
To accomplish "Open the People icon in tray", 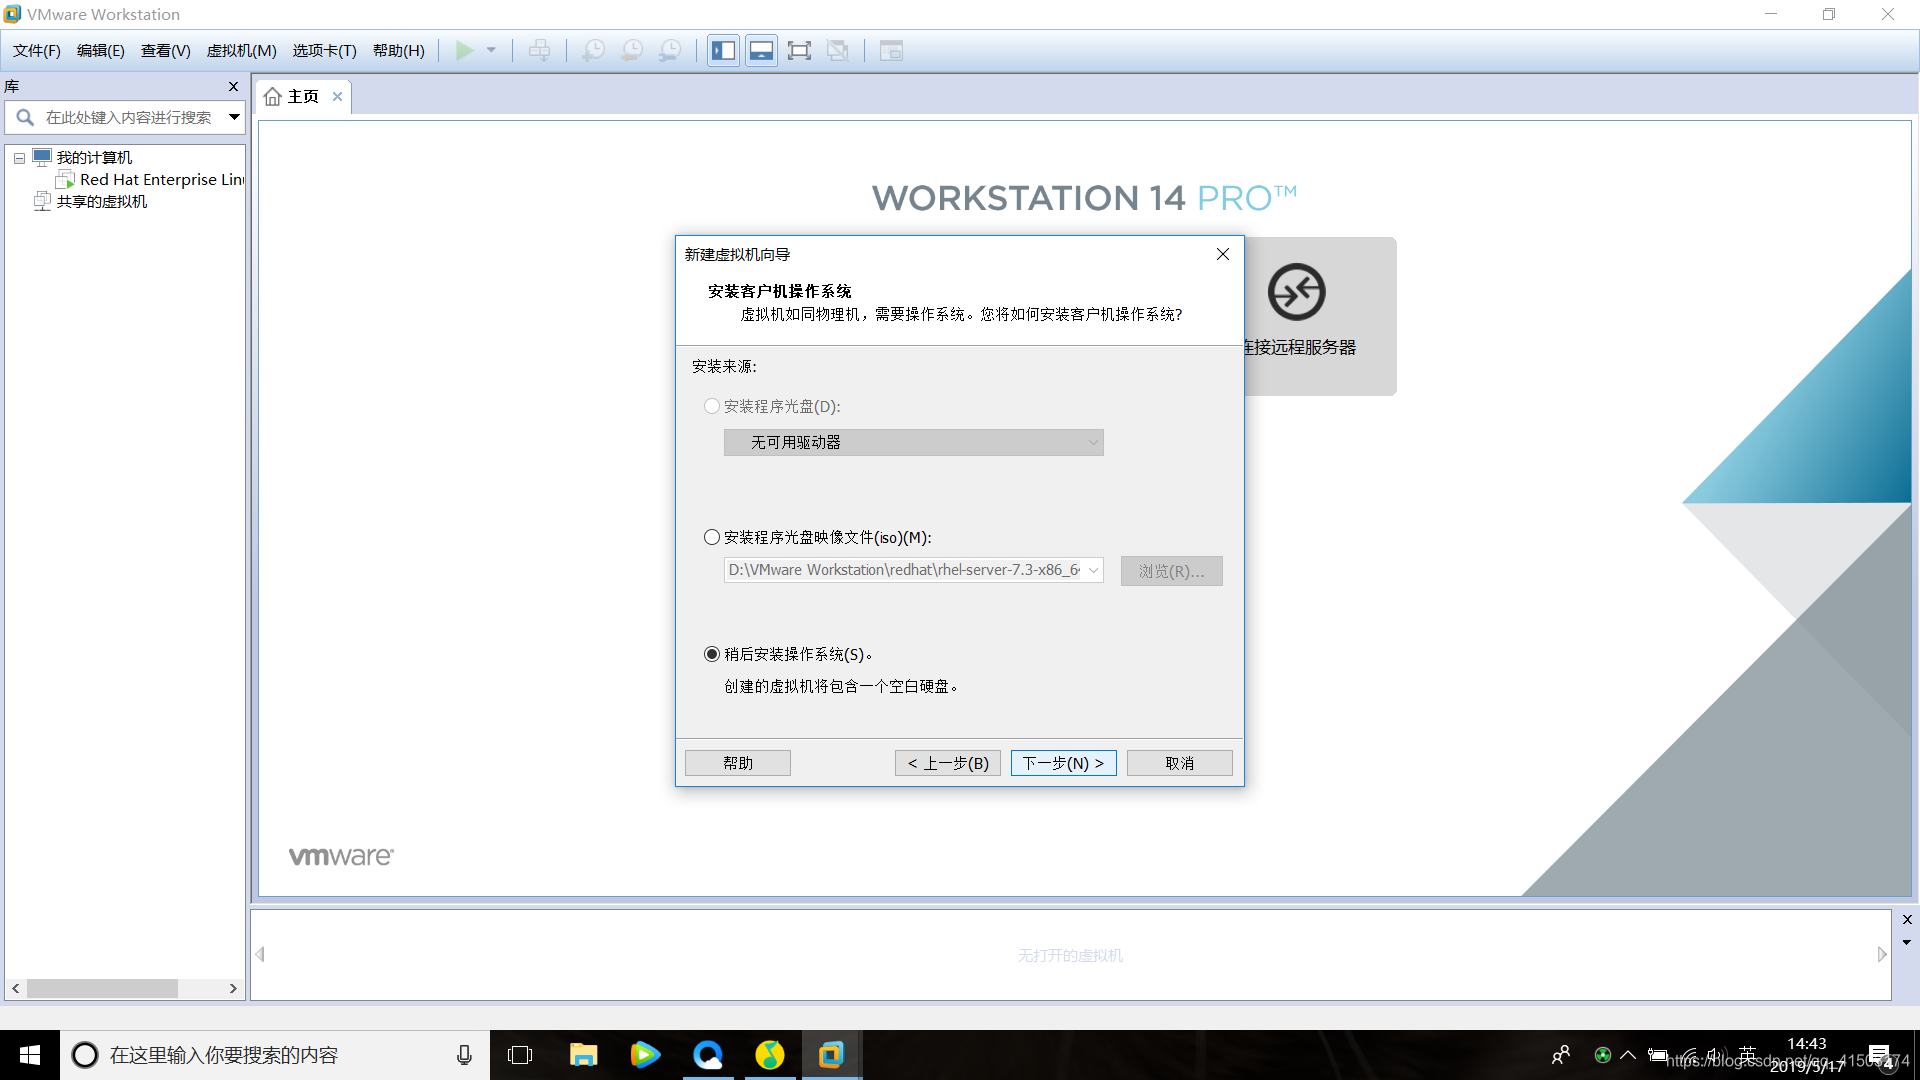I will click(1561, 1055).
